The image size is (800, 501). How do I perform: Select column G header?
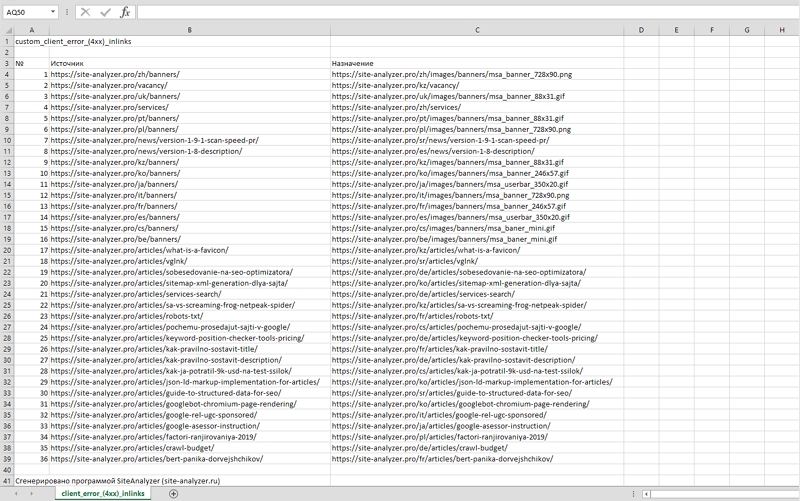click(x=746, y=30)
